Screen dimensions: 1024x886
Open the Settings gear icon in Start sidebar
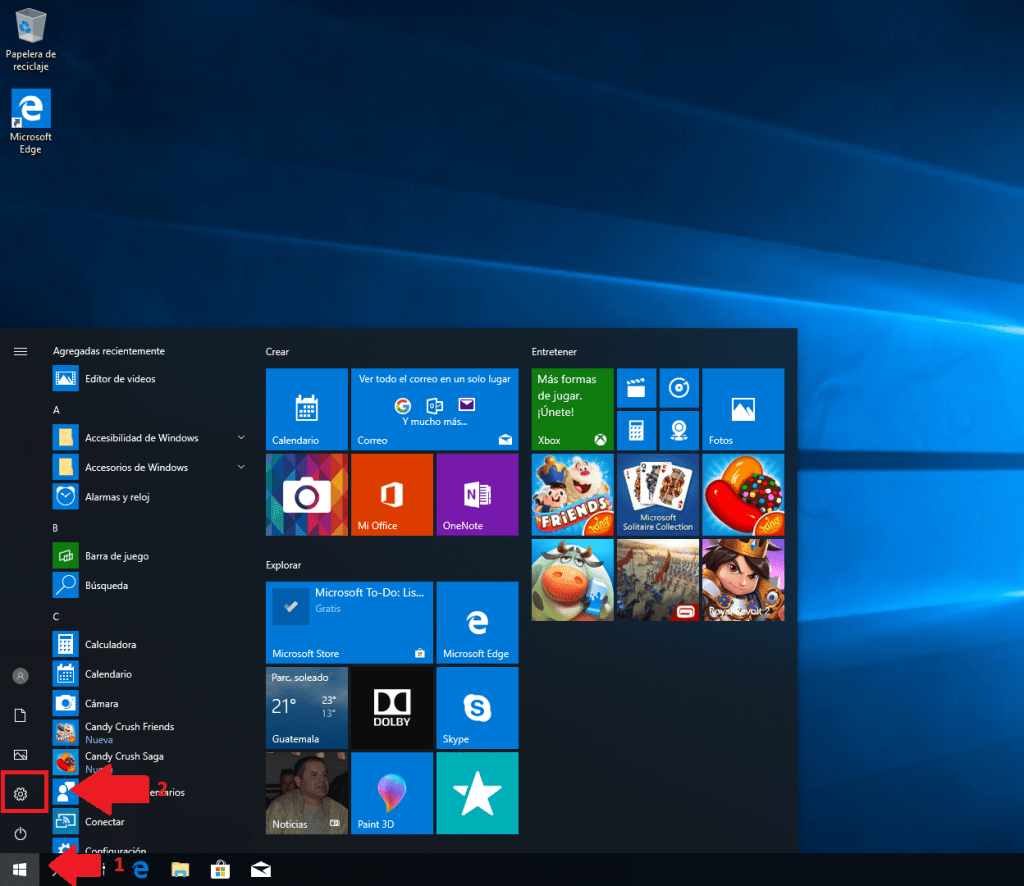point(20,794)
